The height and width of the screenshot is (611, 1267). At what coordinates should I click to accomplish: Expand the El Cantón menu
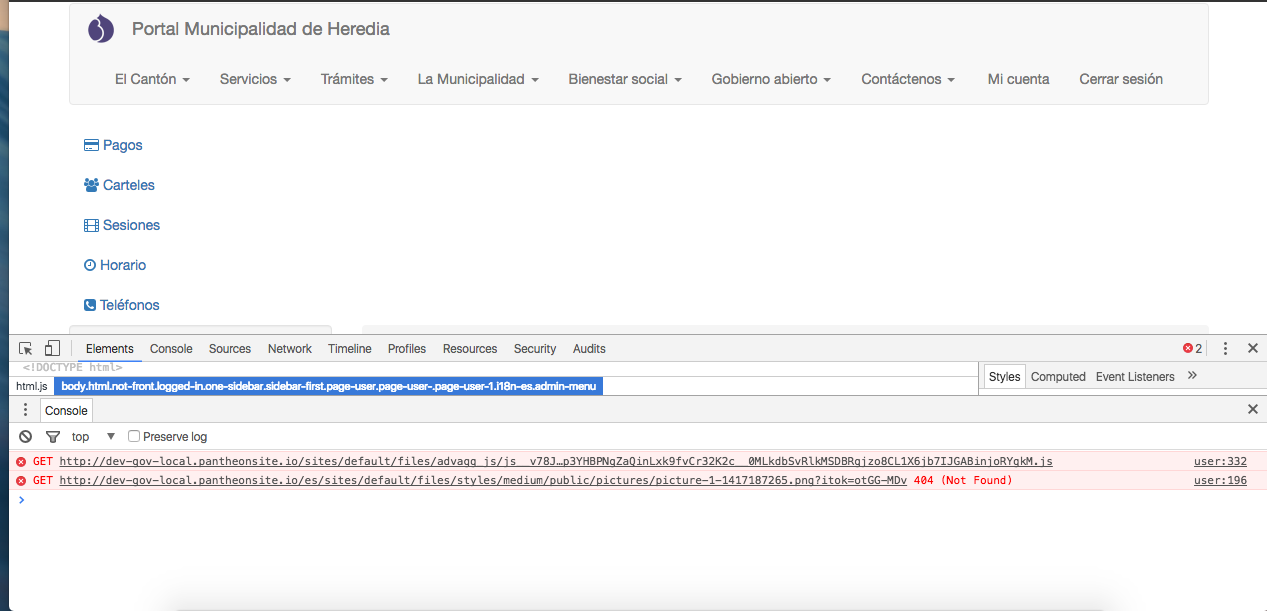(x=152, y=79)
